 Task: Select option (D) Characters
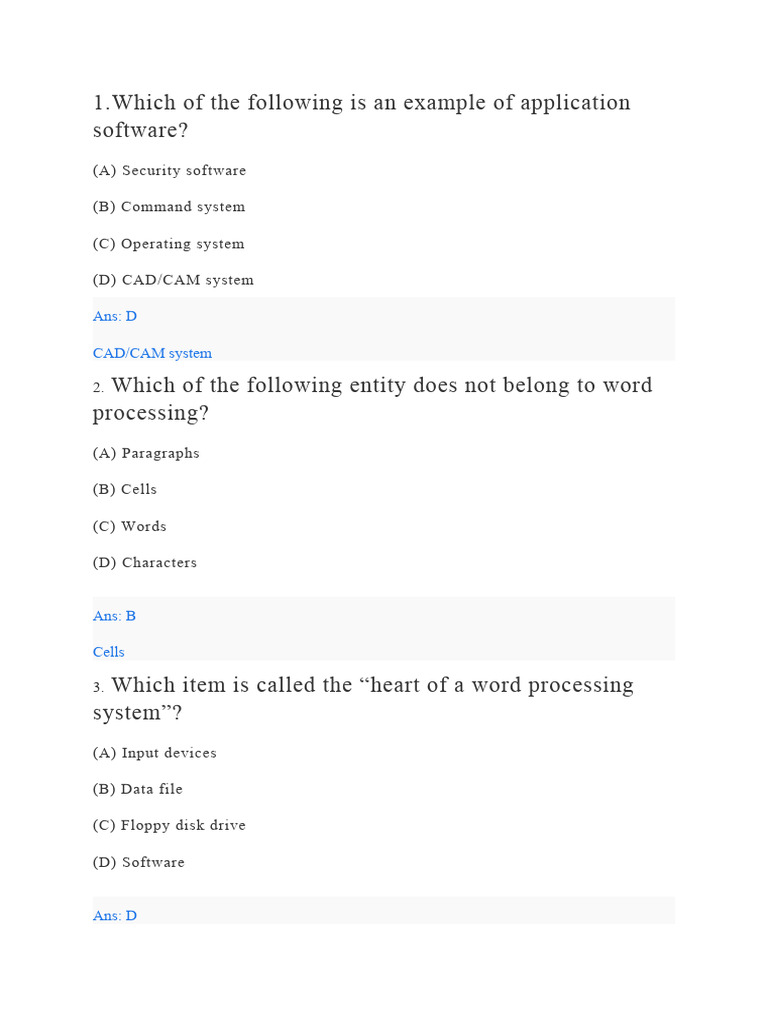click(x=145, y=563)
